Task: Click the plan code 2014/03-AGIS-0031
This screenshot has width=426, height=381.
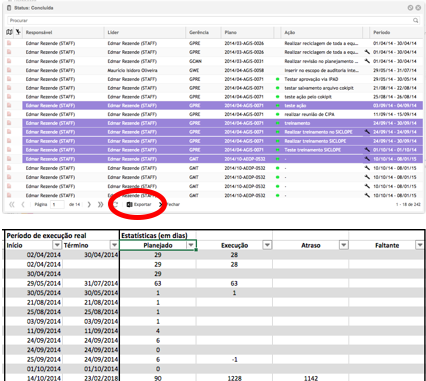Action: (x=244, y=61)
